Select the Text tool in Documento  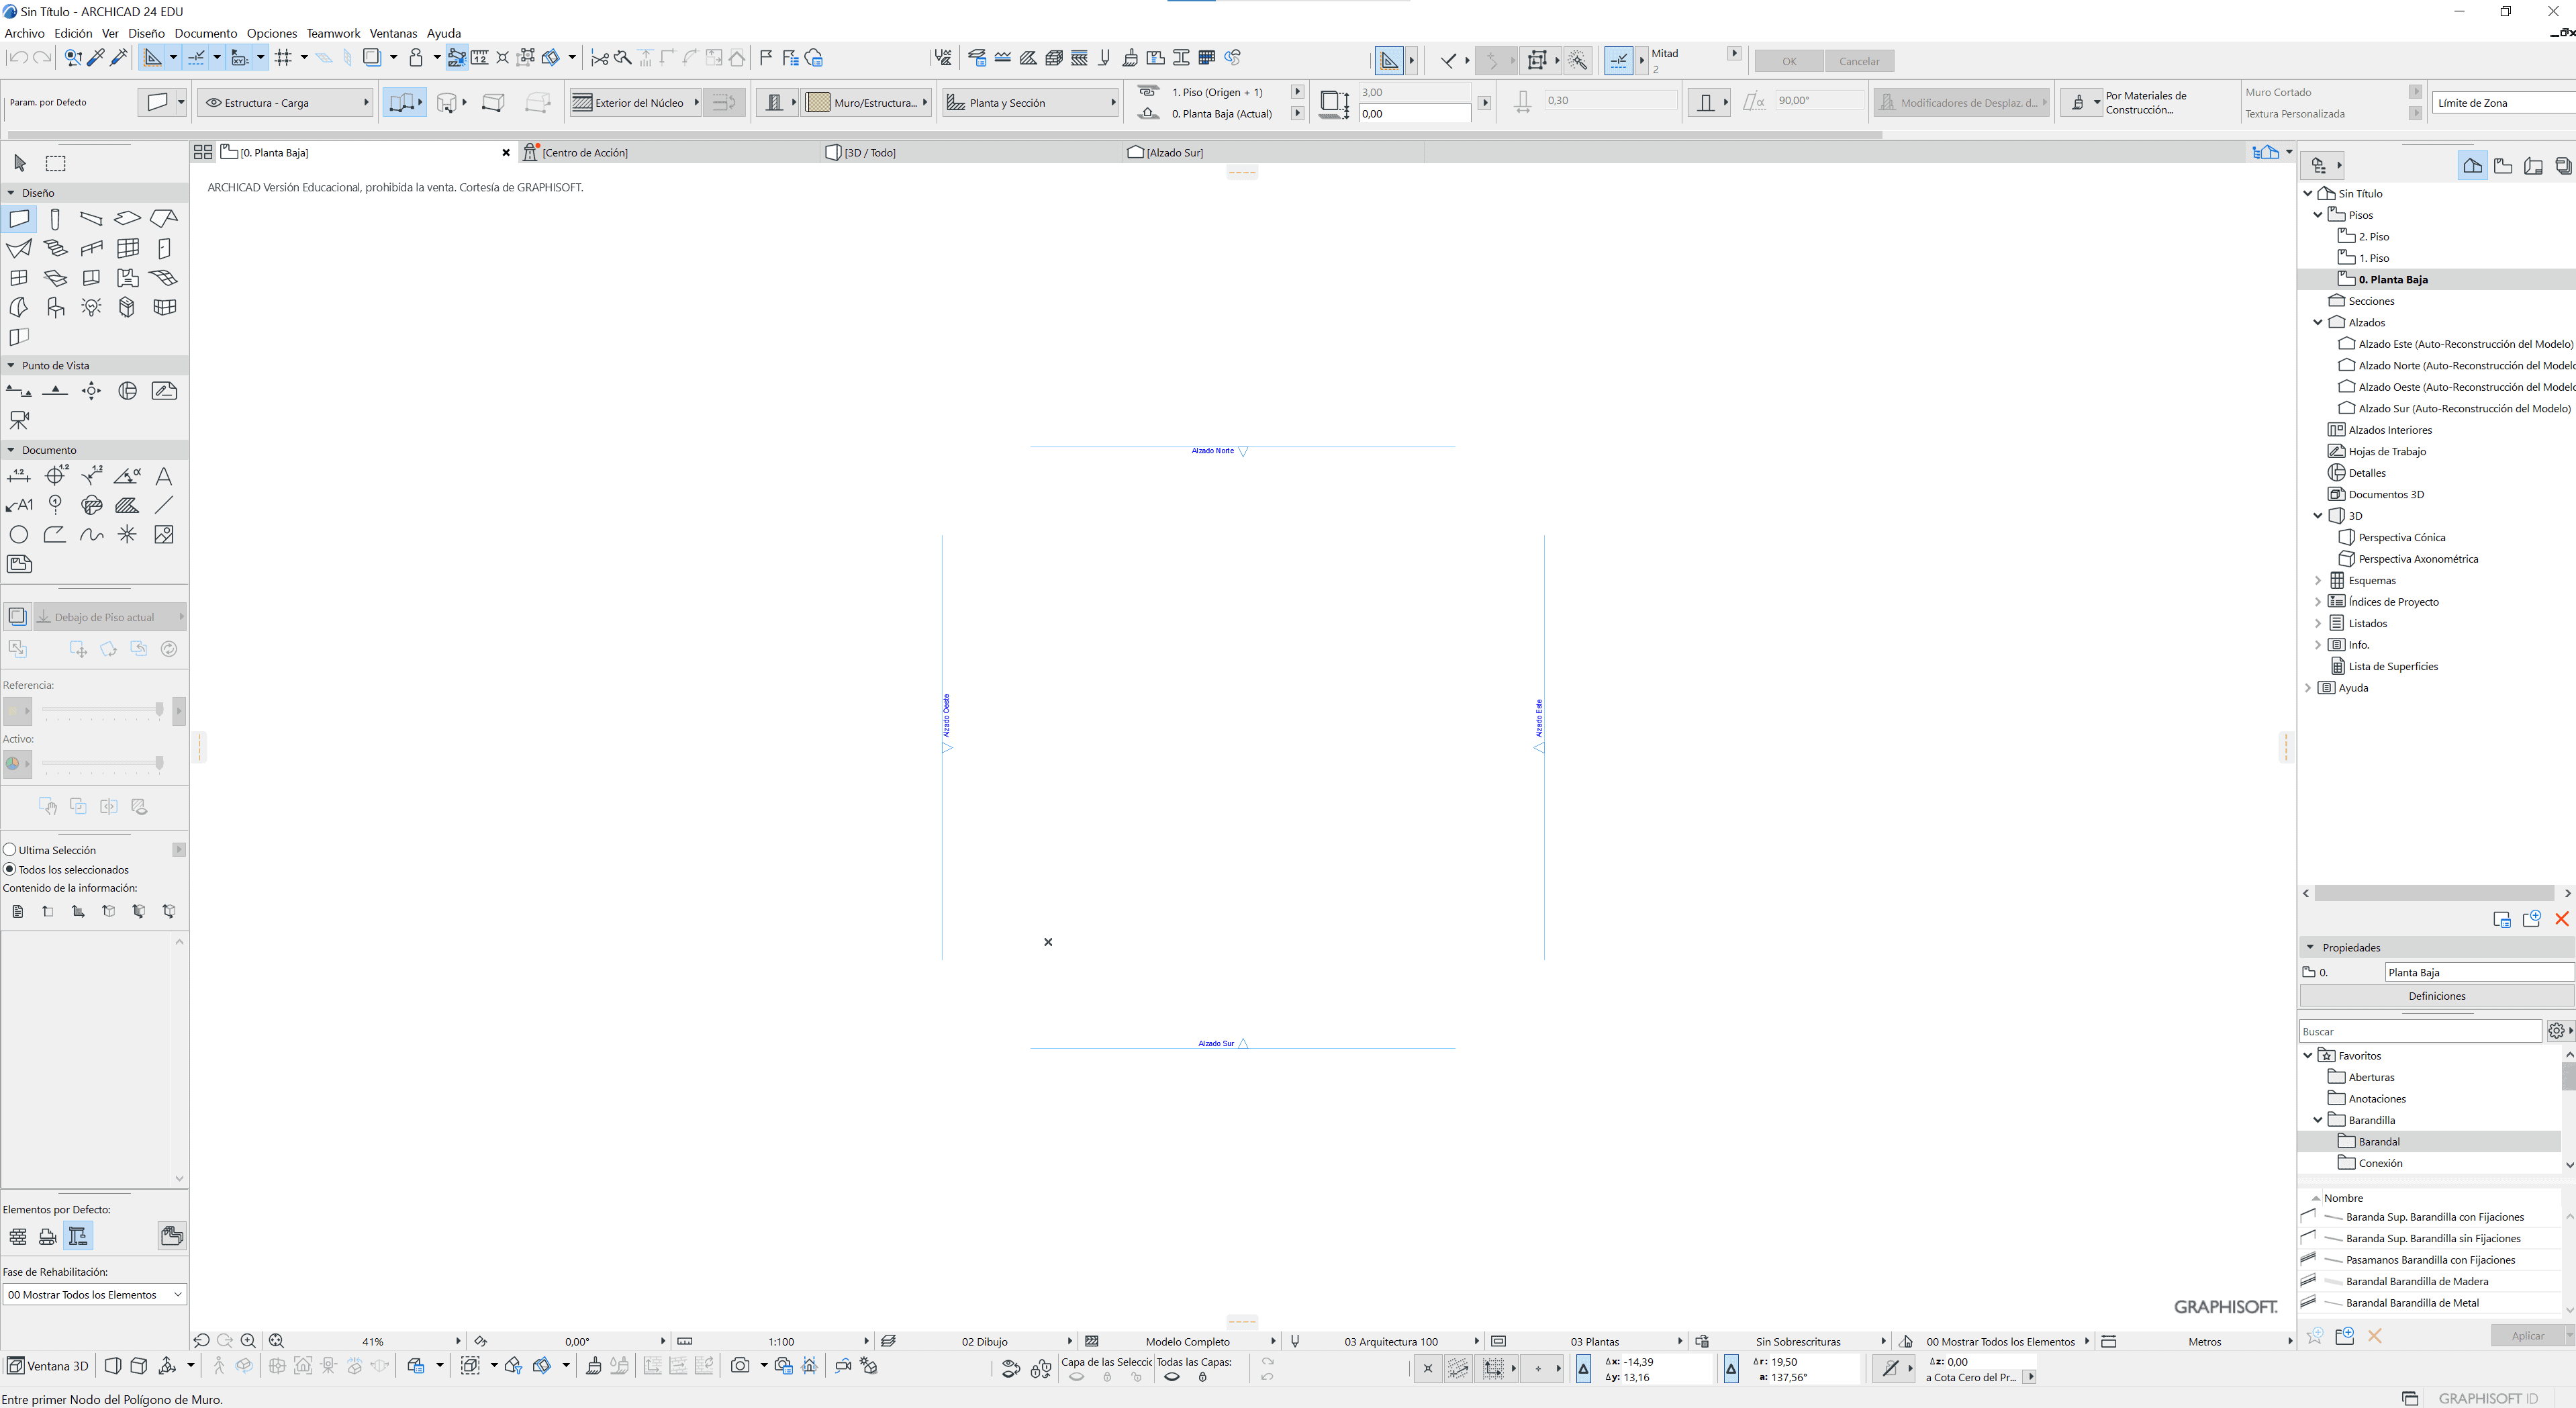[x=164, y=476]
